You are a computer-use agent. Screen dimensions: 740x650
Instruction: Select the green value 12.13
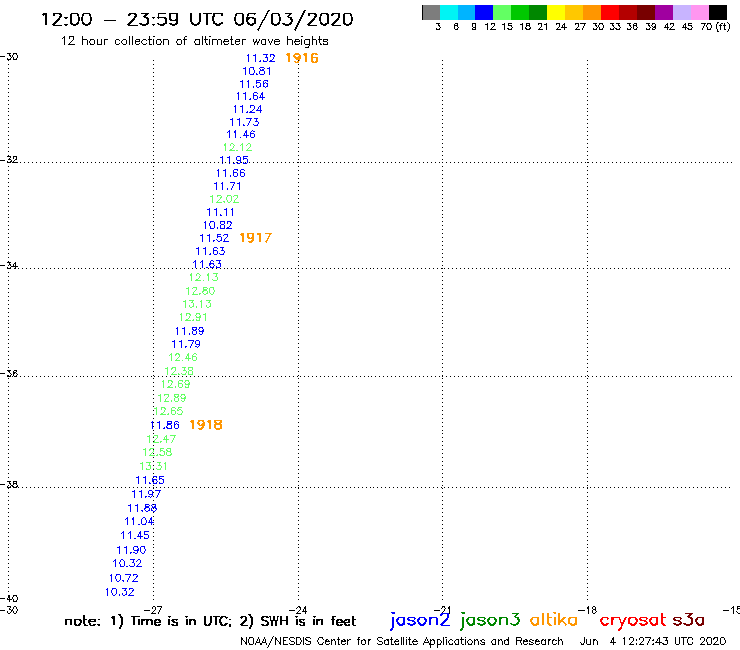(204, 277)
